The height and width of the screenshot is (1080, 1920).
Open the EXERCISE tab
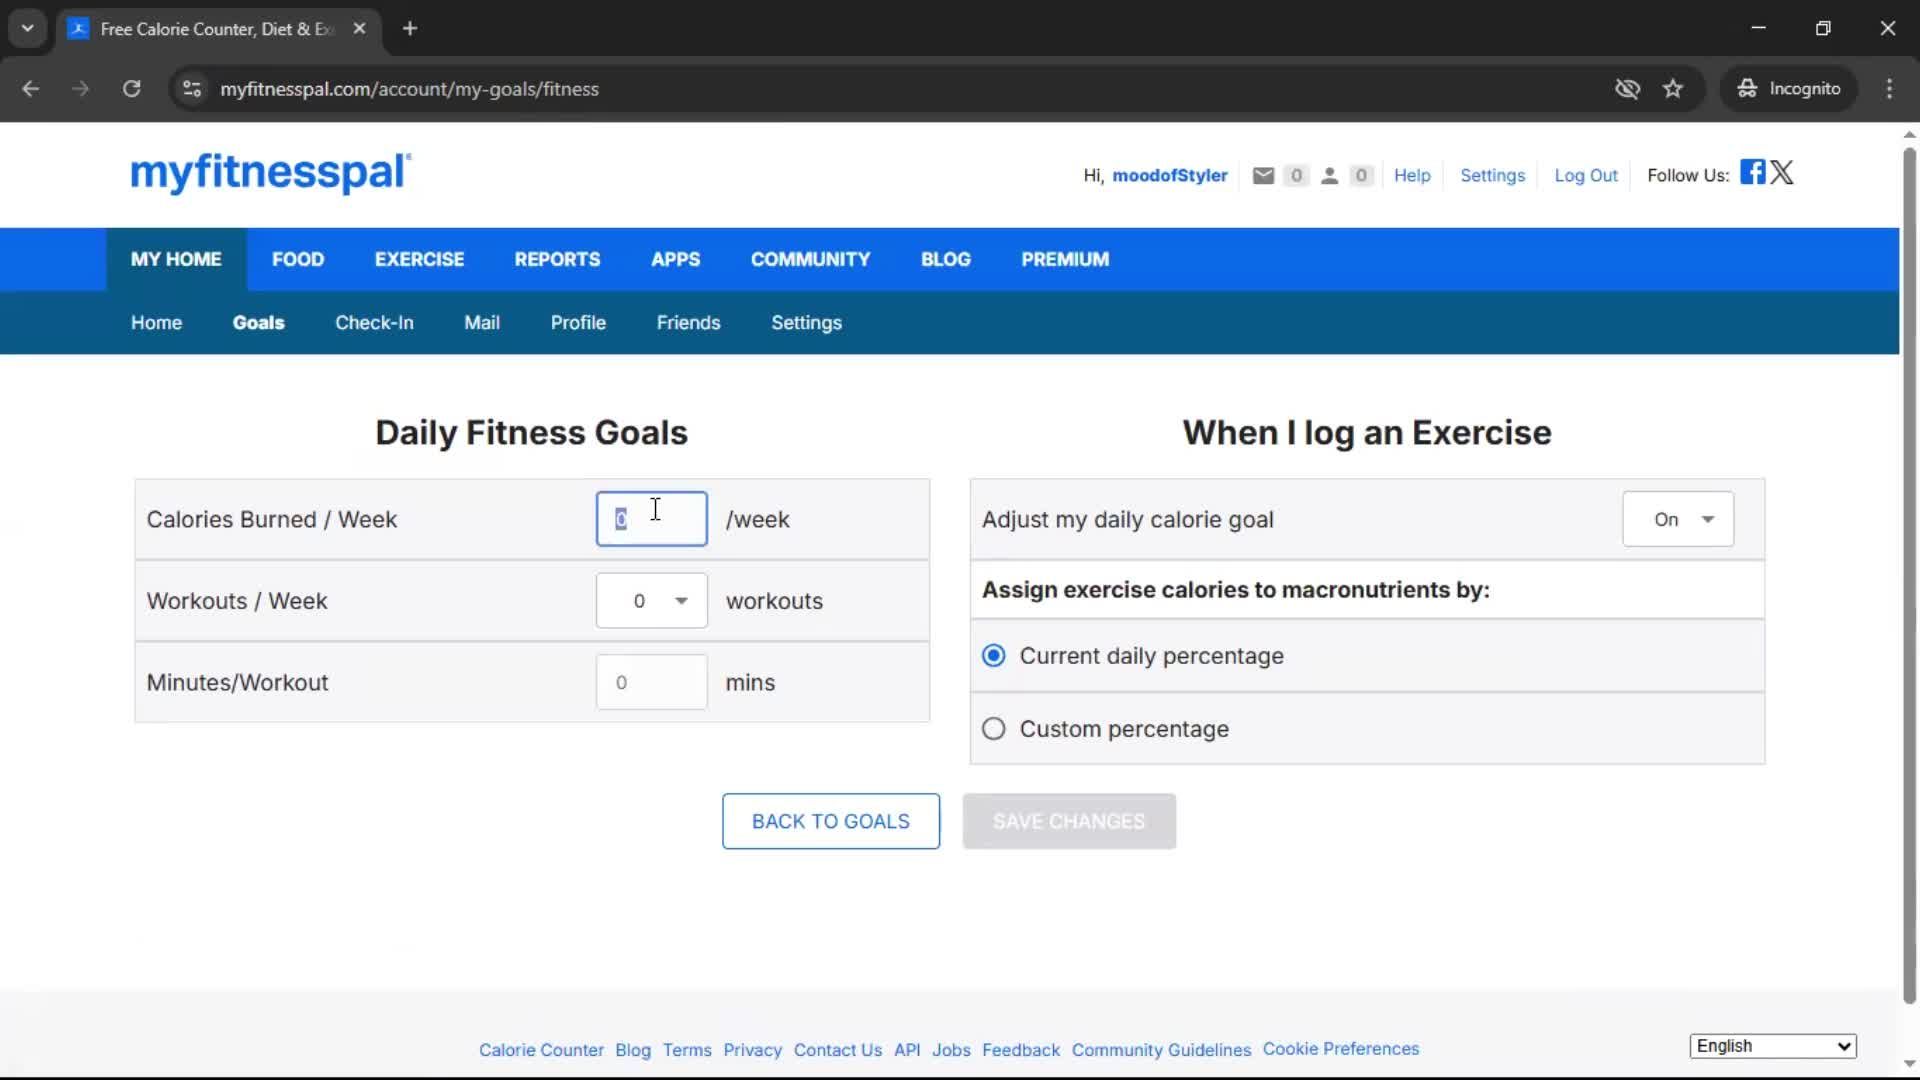coord(419,259)
